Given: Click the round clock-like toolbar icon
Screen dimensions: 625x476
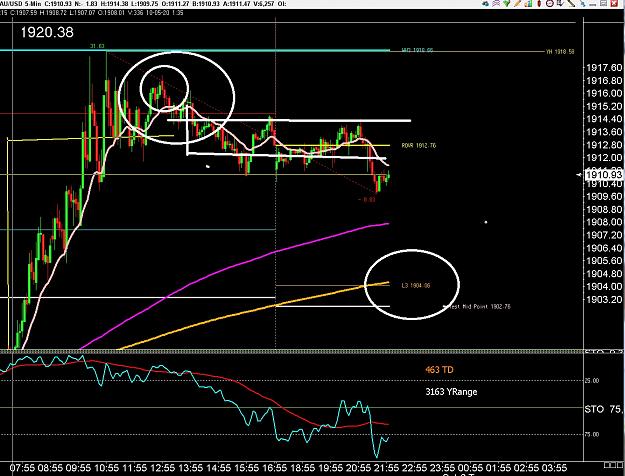Looking at the screenshot, I should [x=550, y=3].
